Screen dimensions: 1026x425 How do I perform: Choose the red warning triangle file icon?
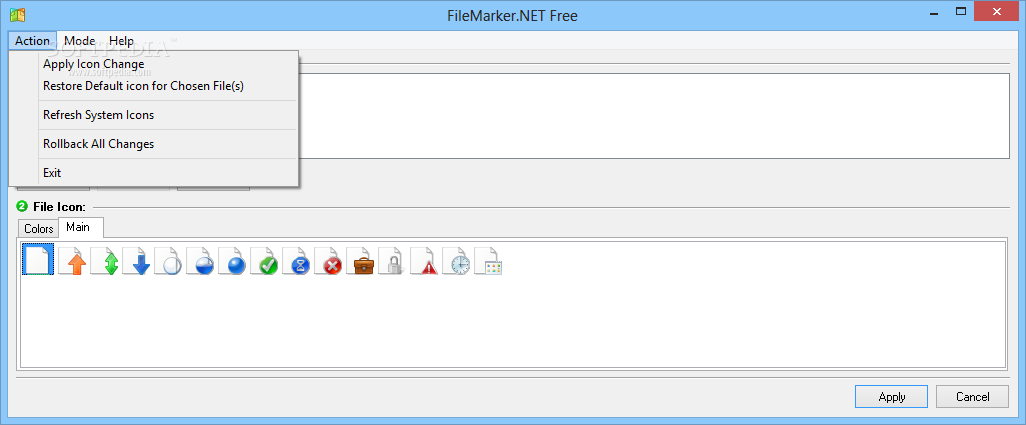[425, 260]
